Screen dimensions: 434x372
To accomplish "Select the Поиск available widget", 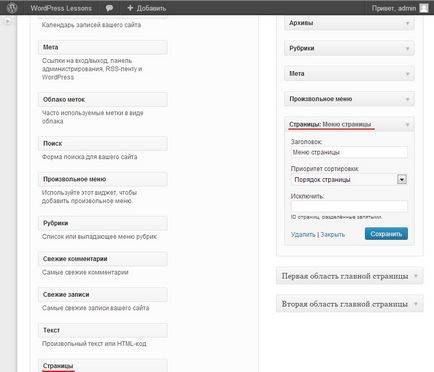I will [103, 144].
